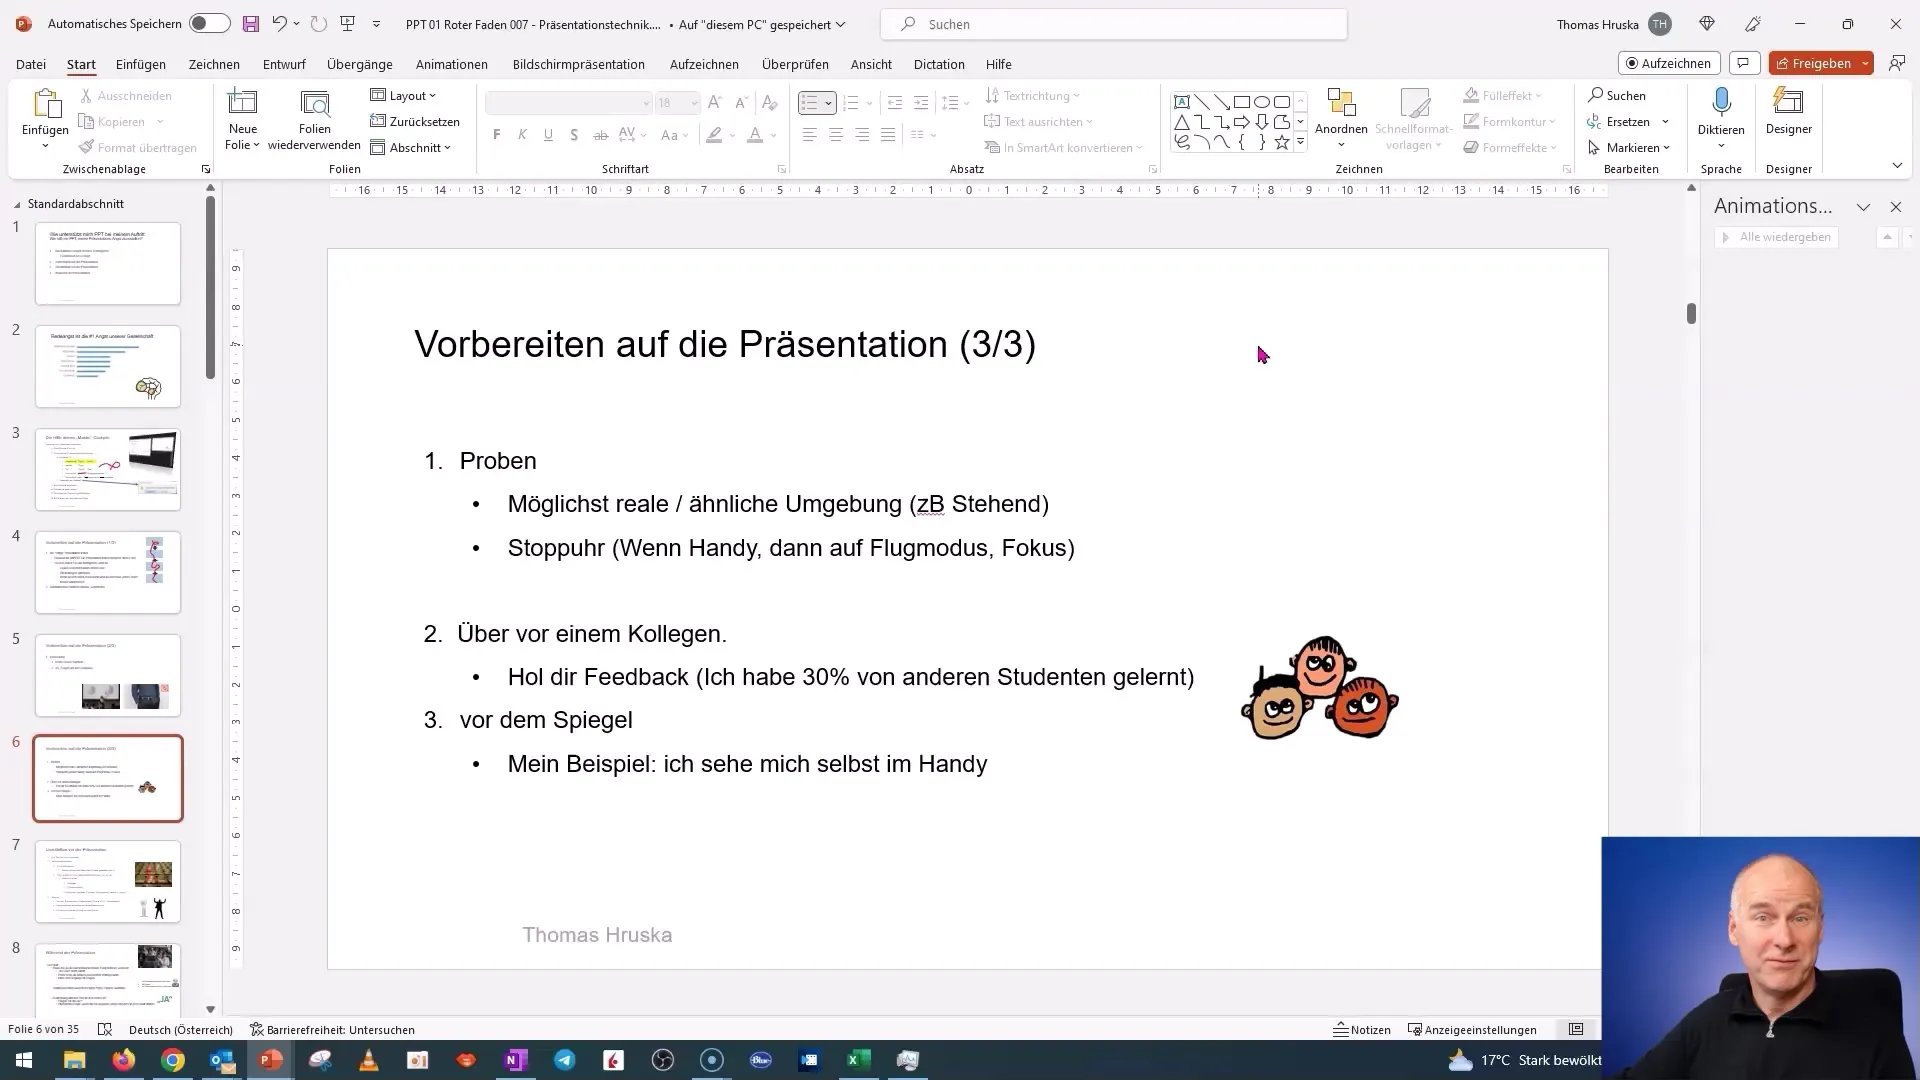1920x1080 pixels.
Task: Click the slide vertical scrollbar thumb
Action: [x=1691, y=314]
